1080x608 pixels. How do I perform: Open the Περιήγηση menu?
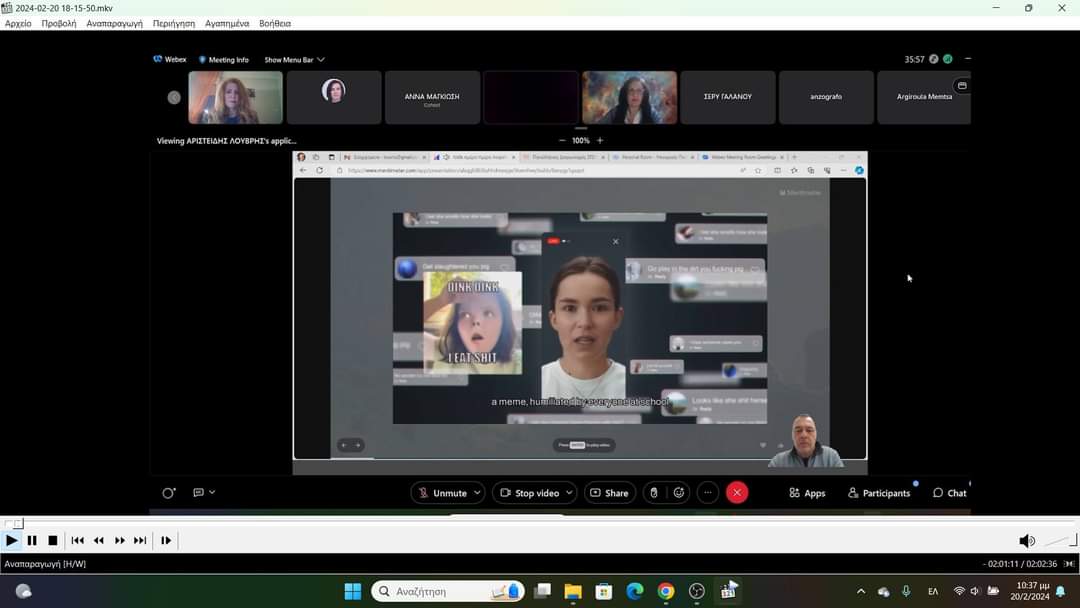click(174, 23)
